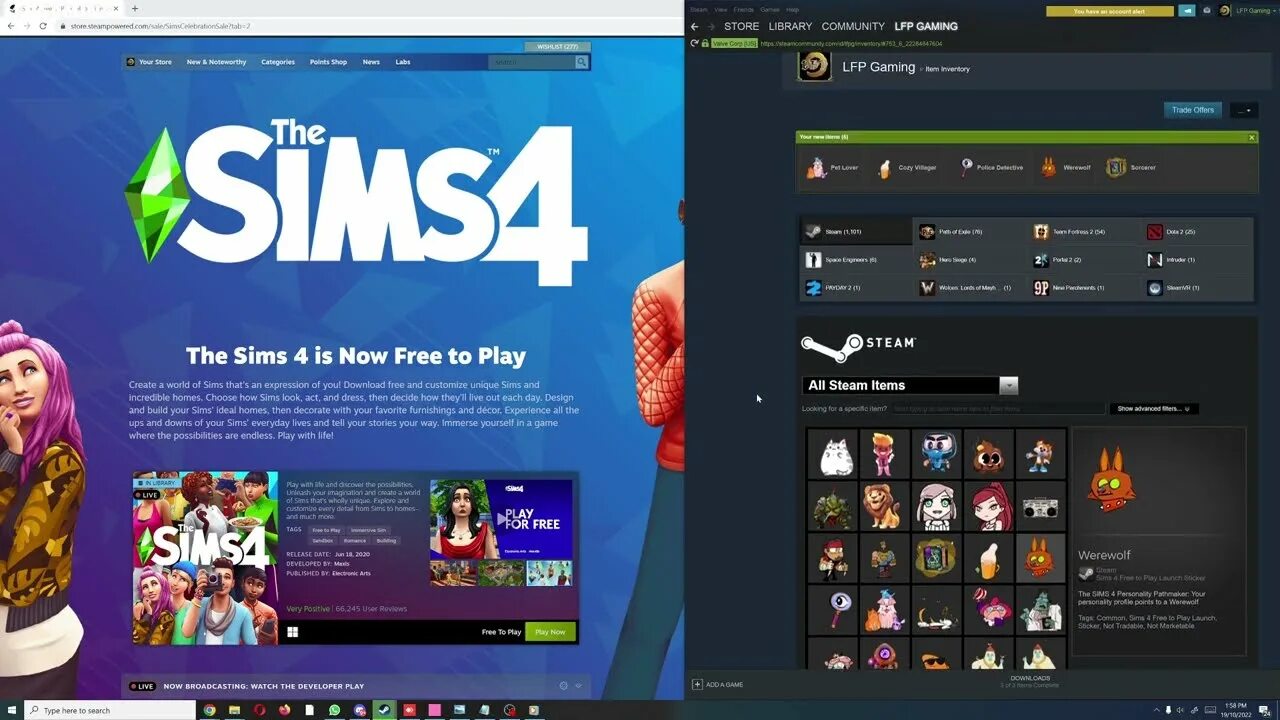Click the Police Detective new item
The image size is (1280, 720).
[x=991, y=168]
